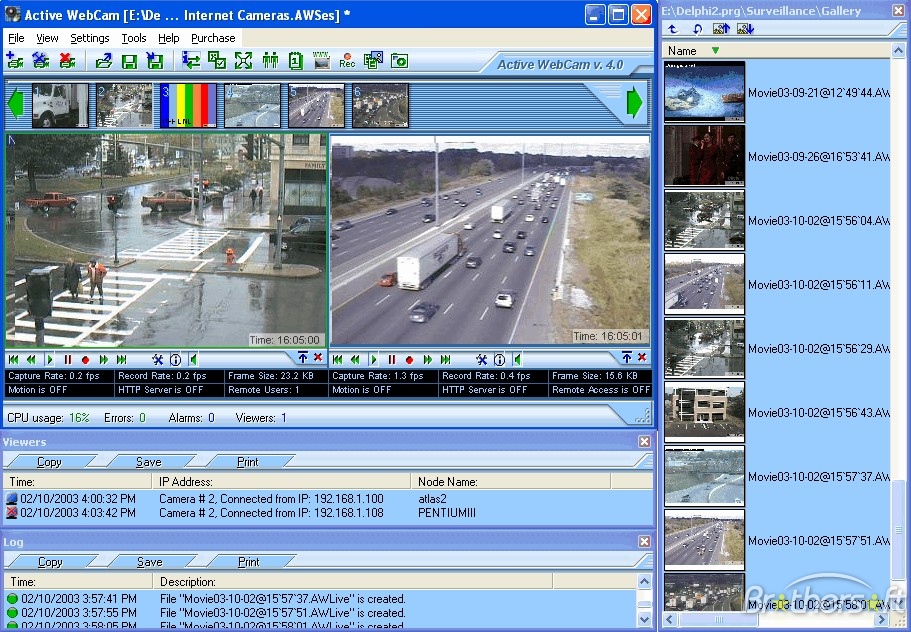Open the Settings menu

pyautogui.click(x=89, y=38)
